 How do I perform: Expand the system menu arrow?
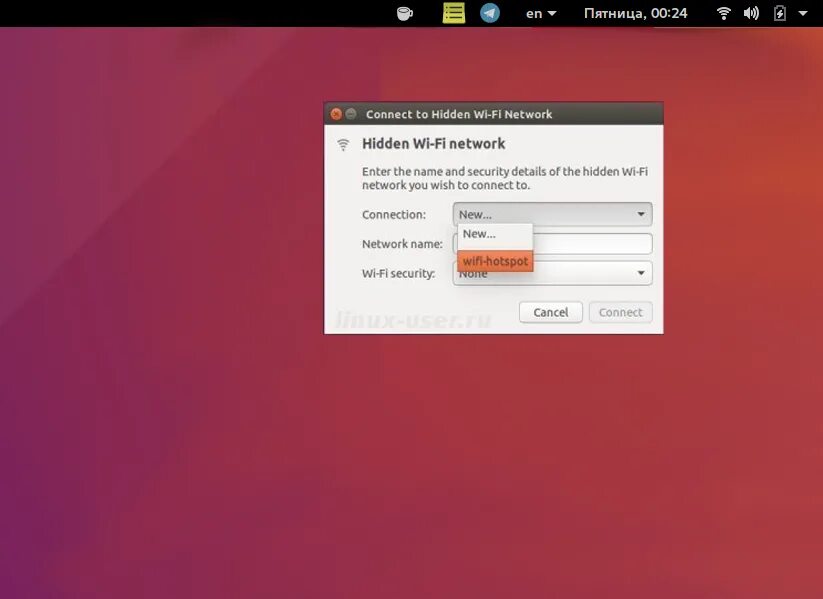coord(803,13)
